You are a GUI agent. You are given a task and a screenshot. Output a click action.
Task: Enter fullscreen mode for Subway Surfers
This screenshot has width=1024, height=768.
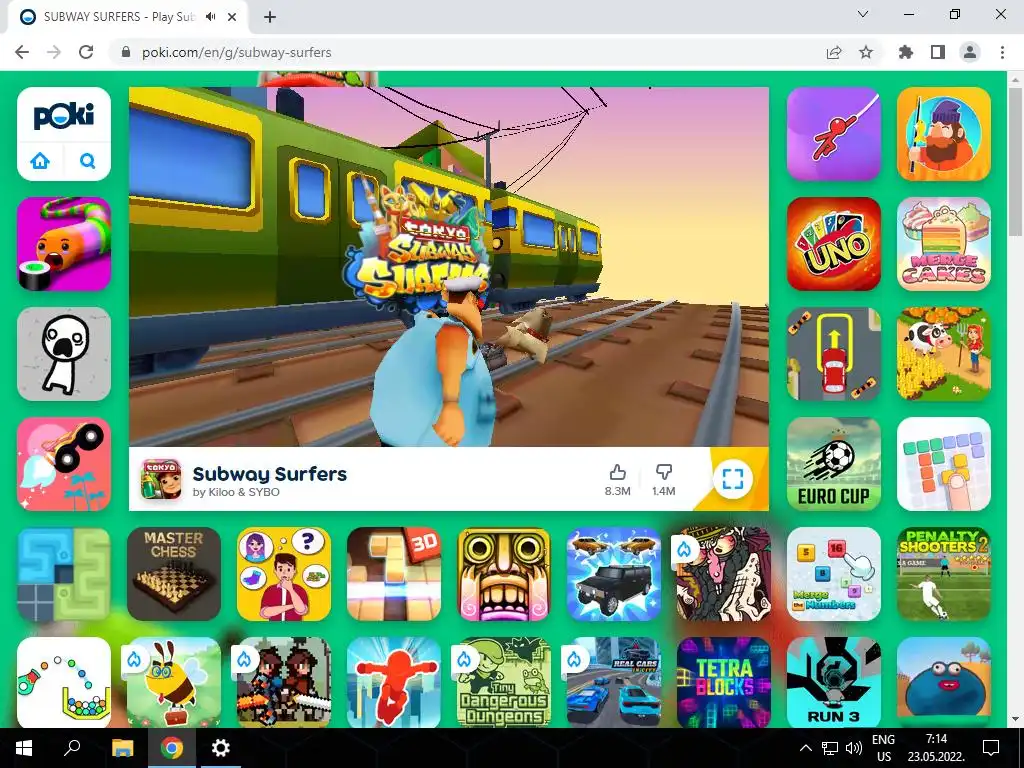[x=733, y=479]
